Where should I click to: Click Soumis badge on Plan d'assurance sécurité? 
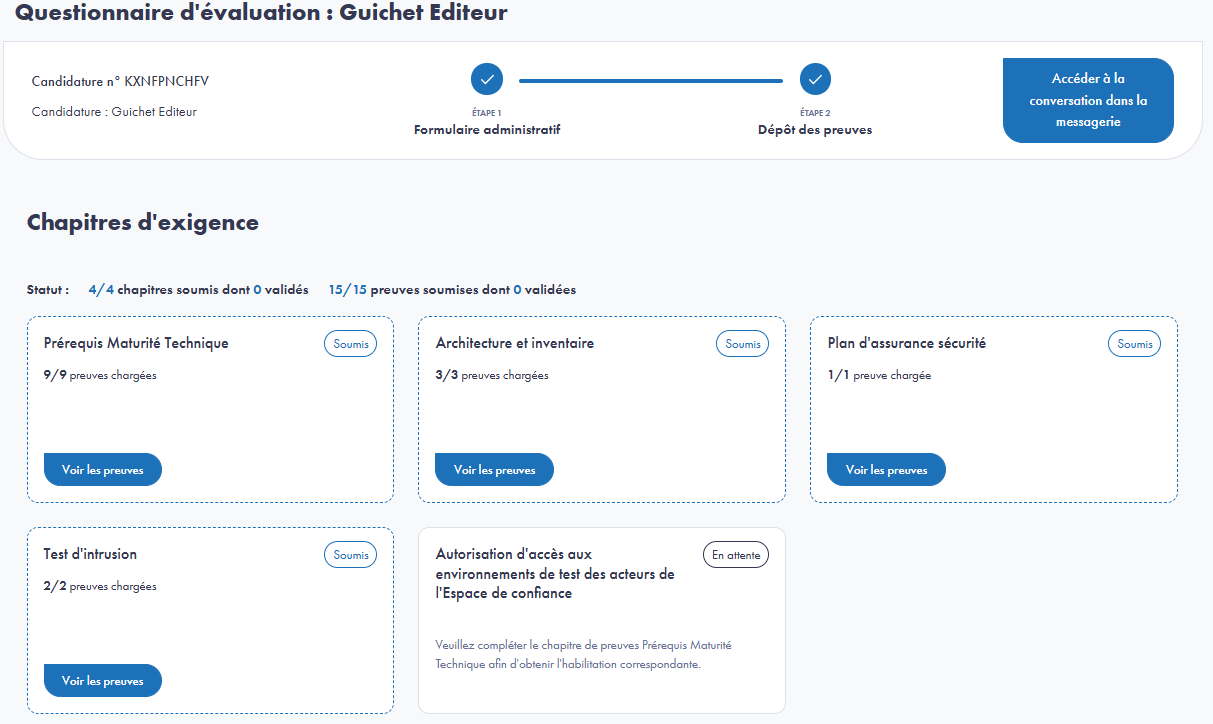[x=1134, y=344]
